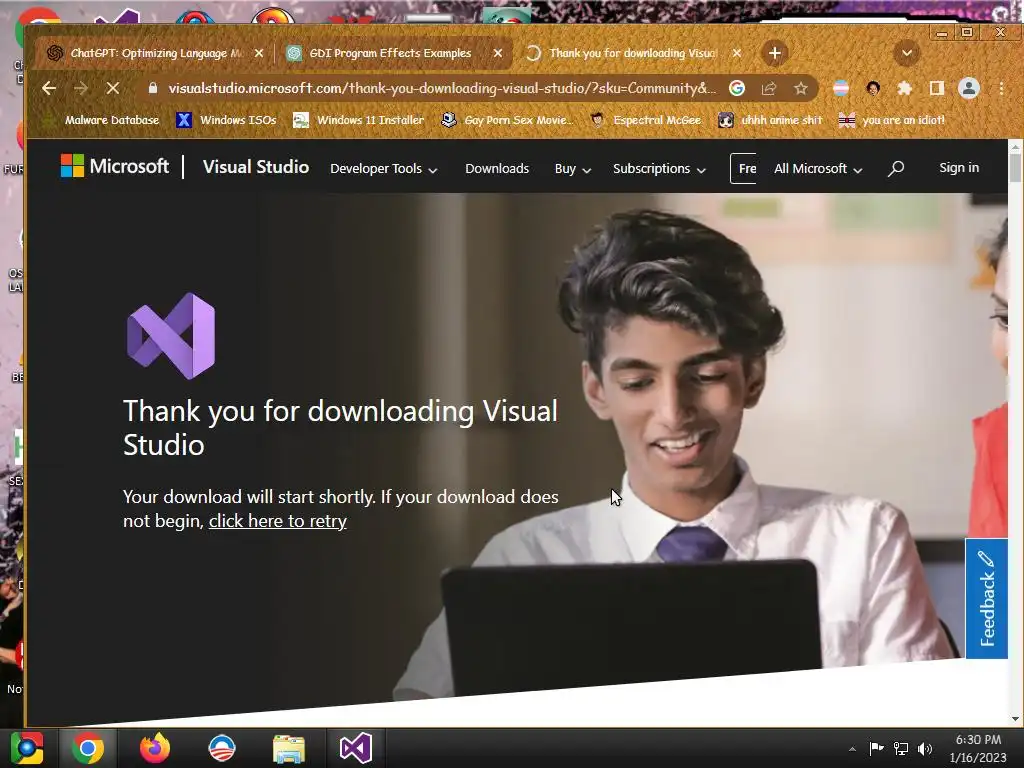Expand Developer Tools menu
This screenshot has height=768, width=1024.
[x=383, y=168]
